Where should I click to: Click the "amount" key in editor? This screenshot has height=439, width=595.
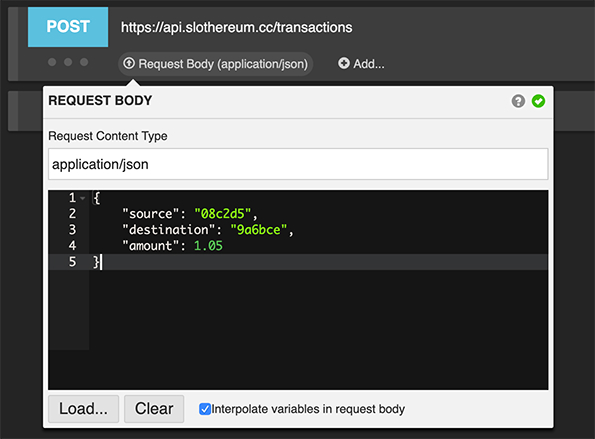(151, 246)
